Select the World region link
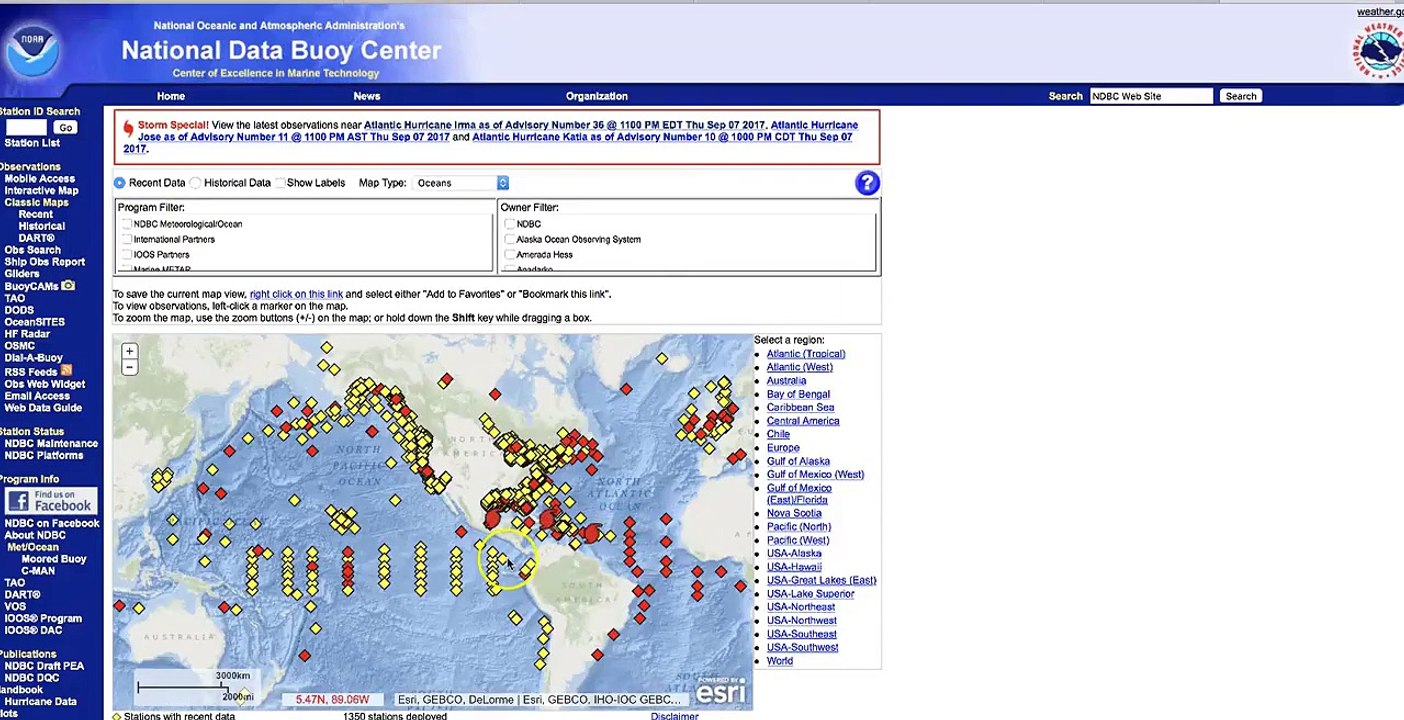Image resolution: width=1404 pixels, height=720 pixels. (780, 661)
